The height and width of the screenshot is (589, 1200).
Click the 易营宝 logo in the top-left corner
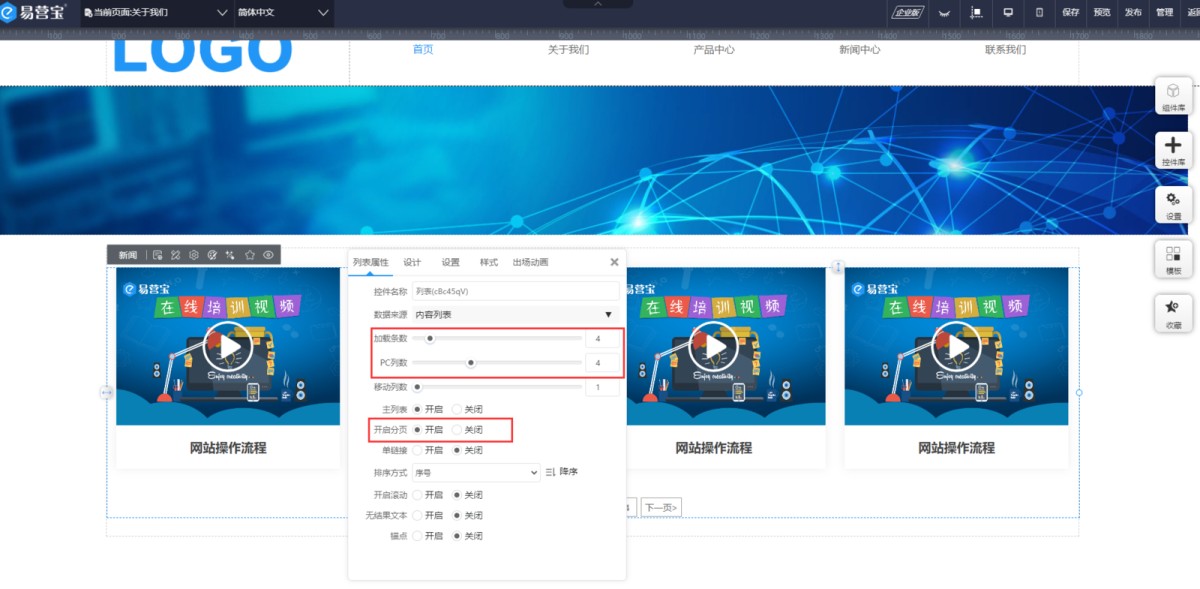click(34, 12)
